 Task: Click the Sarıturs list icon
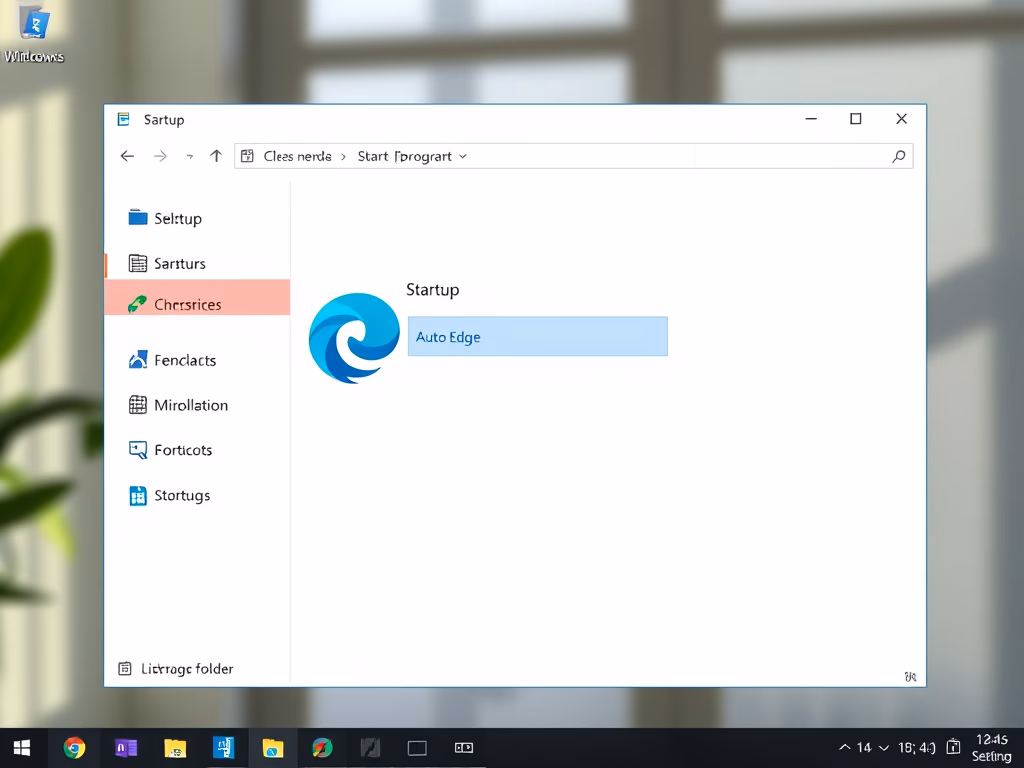138,263
